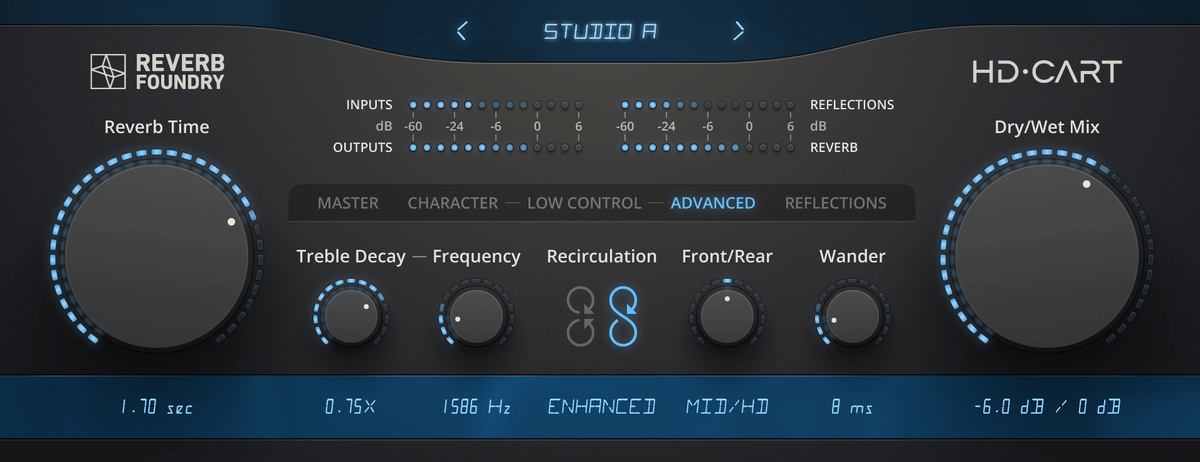Viewport: 1200px width, 462px height.
Task: Click the ENHANCED recirculation readout
Action: click(602, 407)
